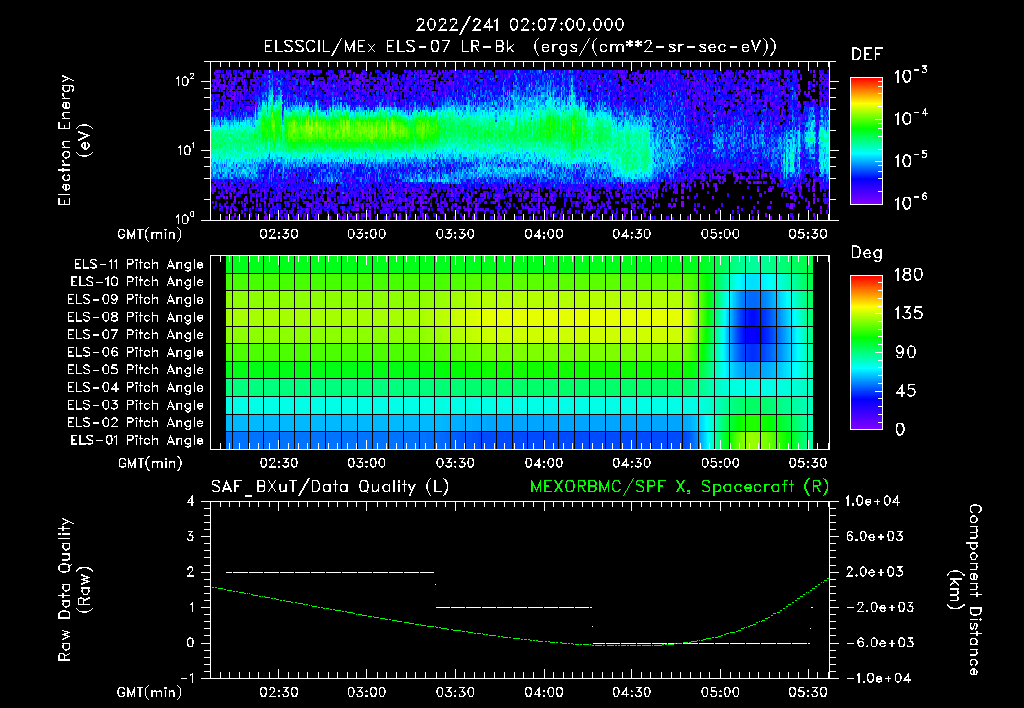Viewport: 1024px width, 708px height.
Task: Select the ELS-01 Pitch Angle row label
Action: click(x=137, y=441)
